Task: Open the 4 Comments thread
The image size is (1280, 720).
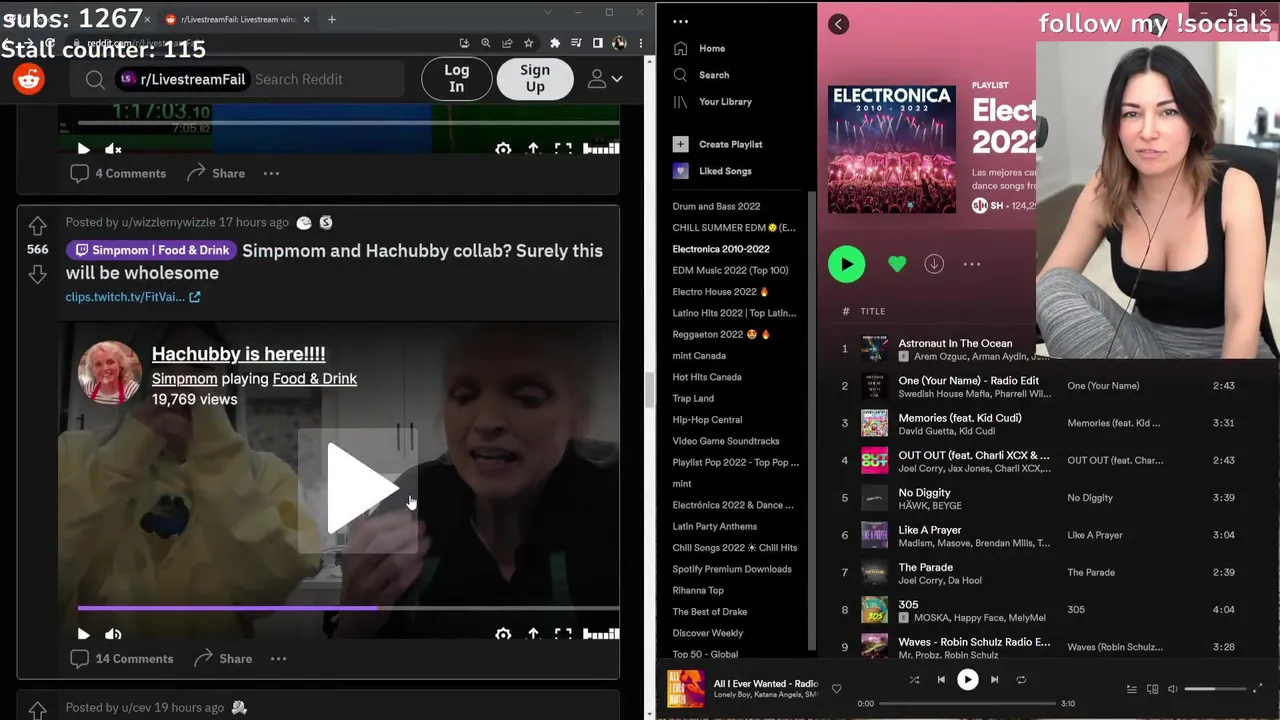Action: [x=118, y=173]
